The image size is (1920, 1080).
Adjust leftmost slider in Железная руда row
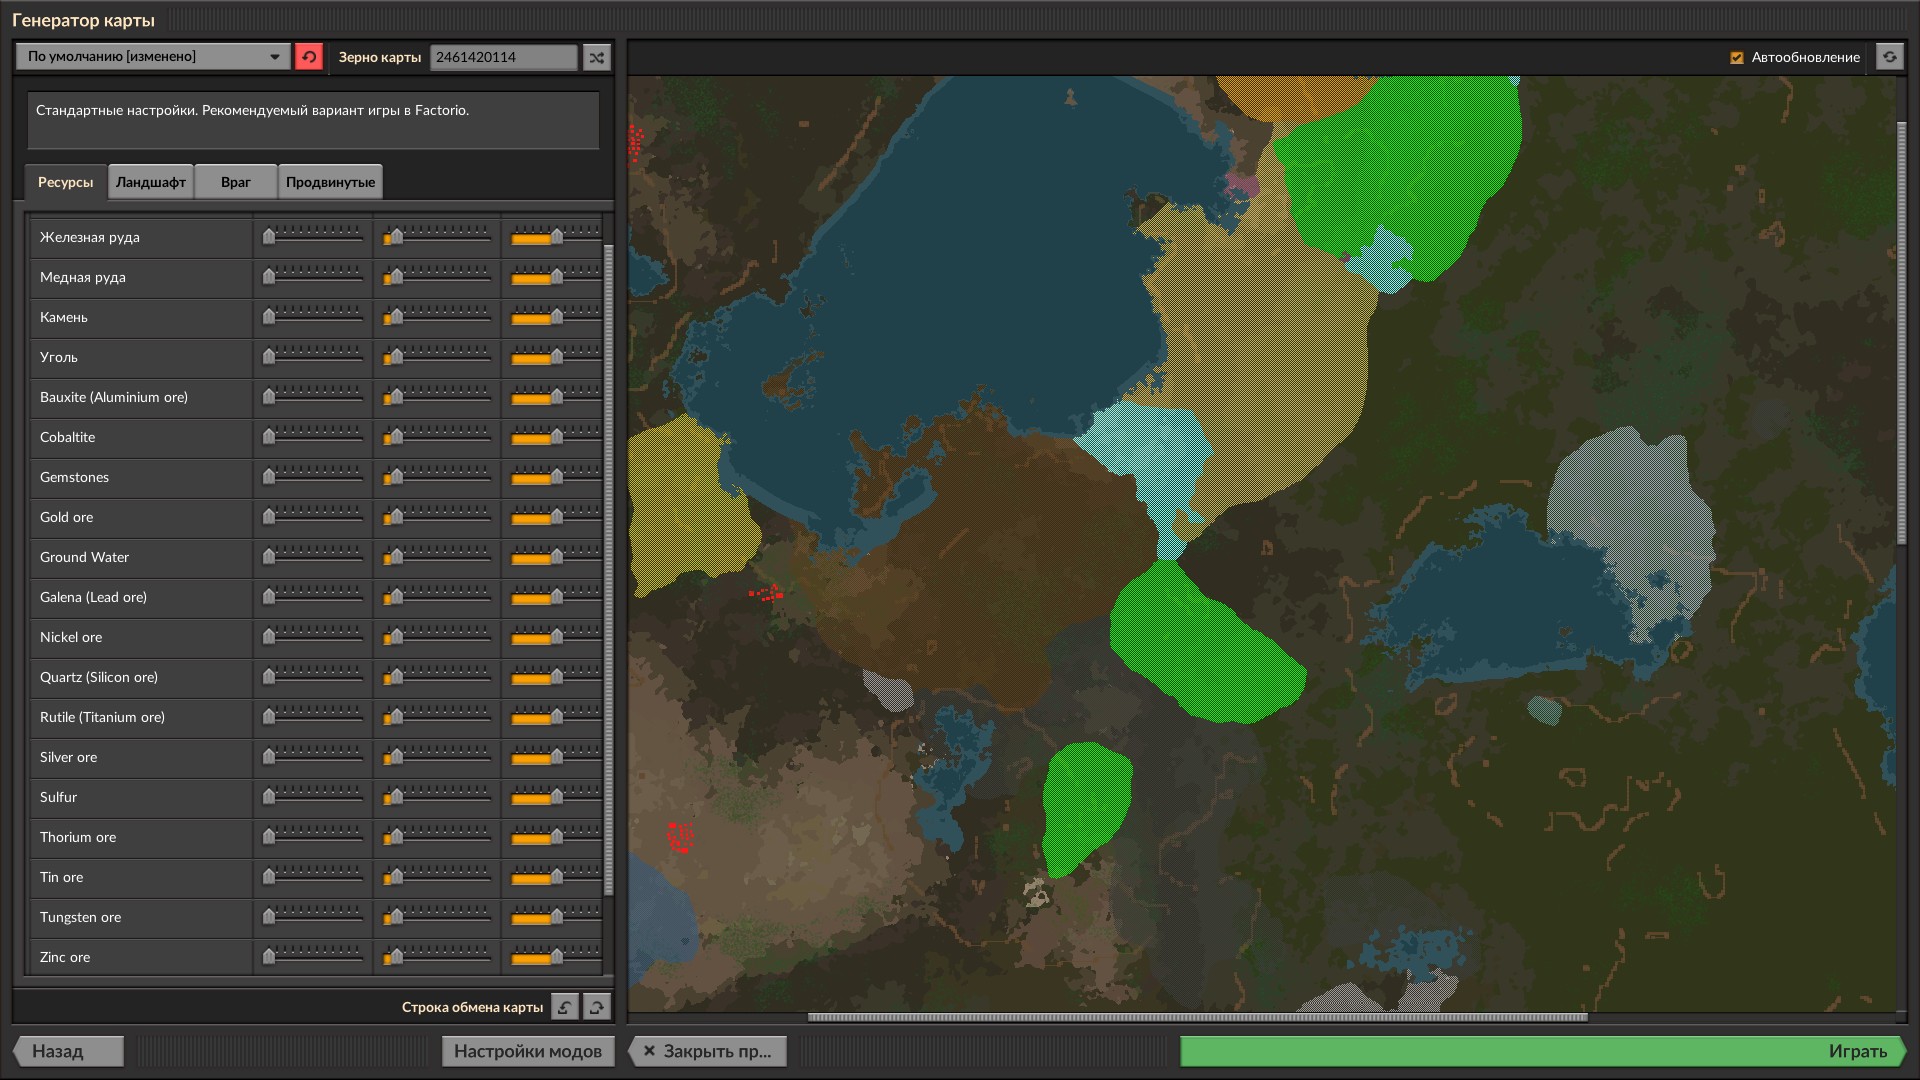click(313, 237)
